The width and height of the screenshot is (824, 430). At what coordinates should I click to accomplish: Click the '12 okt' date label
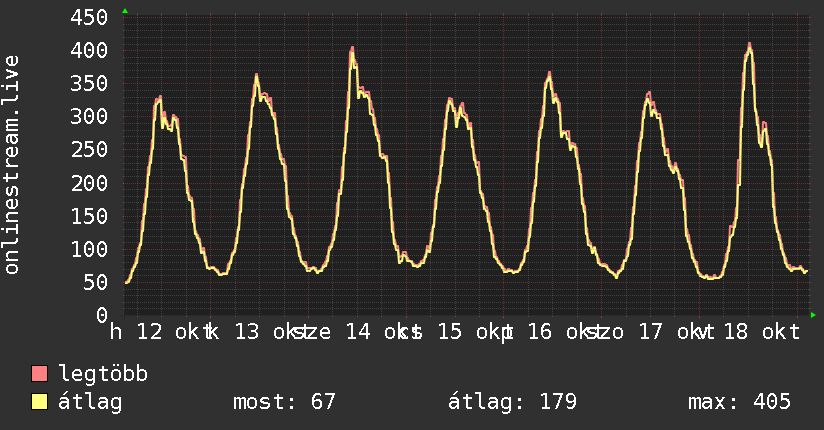[x=174, y=332]
